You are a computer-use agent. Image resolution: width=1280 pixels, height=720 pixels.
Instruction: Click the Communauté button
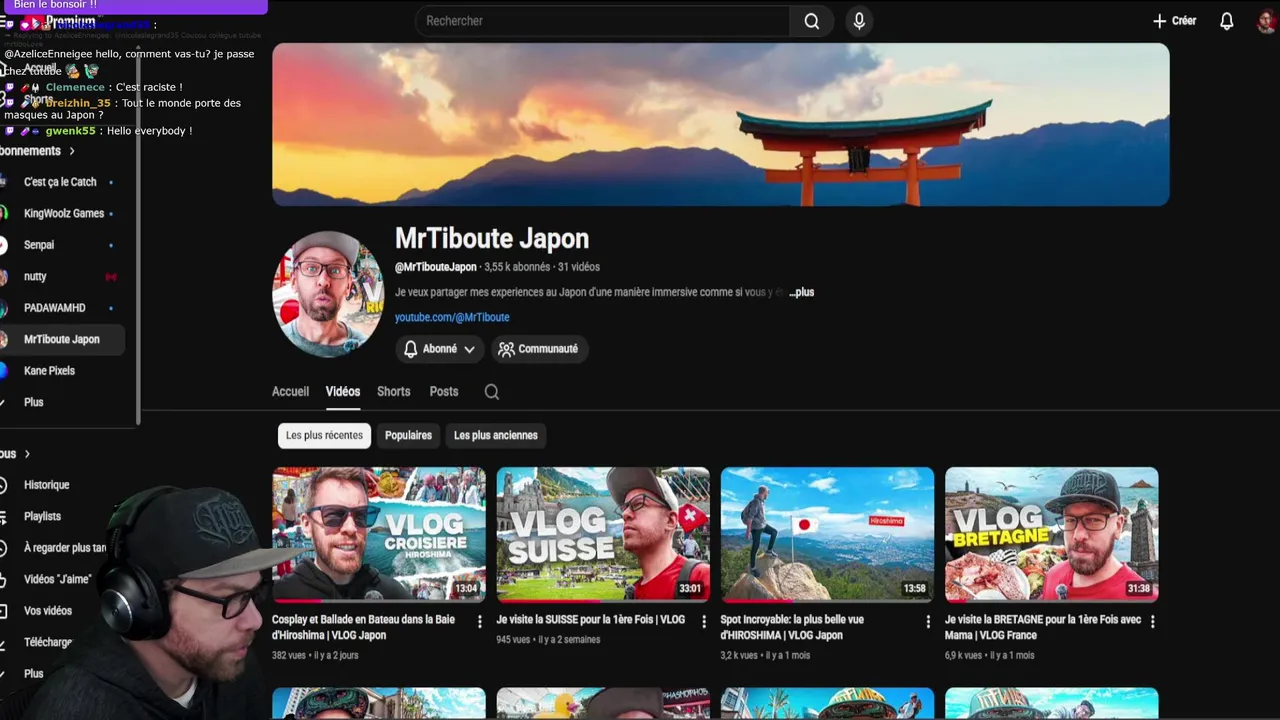point(538,349)
